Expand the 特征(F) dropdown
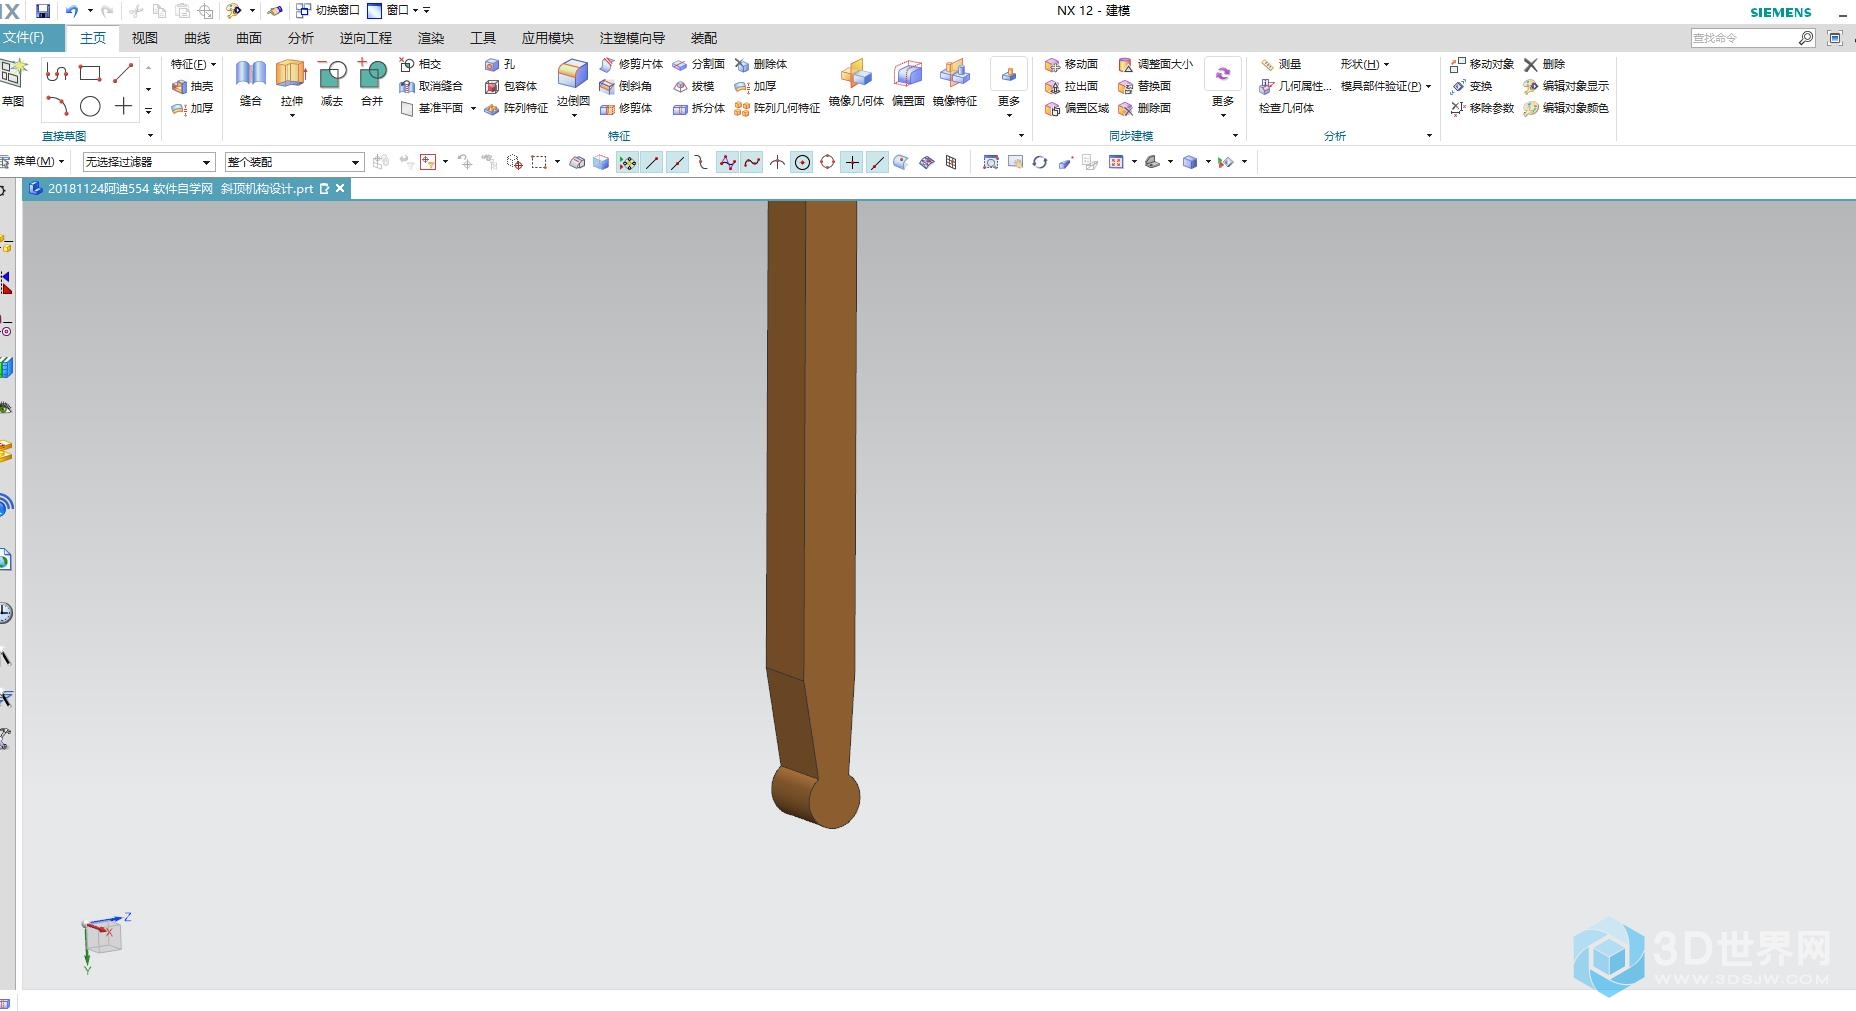 coord(193,64)
